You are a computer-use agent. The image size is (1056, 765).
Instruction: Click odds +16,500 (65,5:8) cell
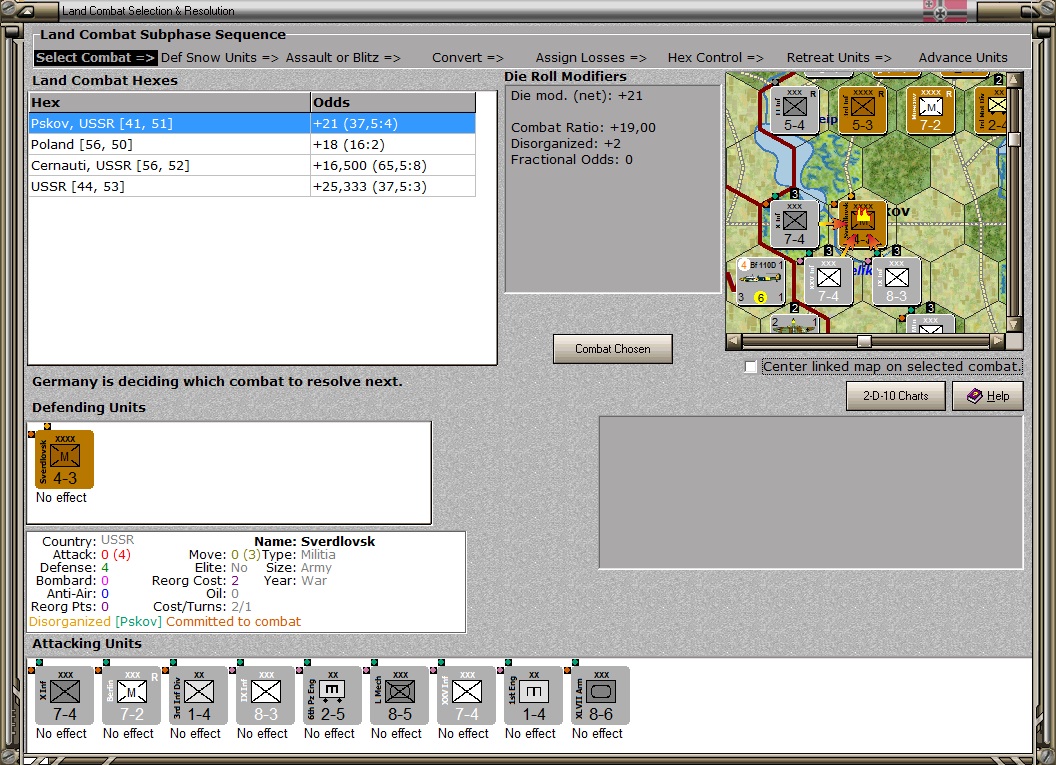click(393, 166)
